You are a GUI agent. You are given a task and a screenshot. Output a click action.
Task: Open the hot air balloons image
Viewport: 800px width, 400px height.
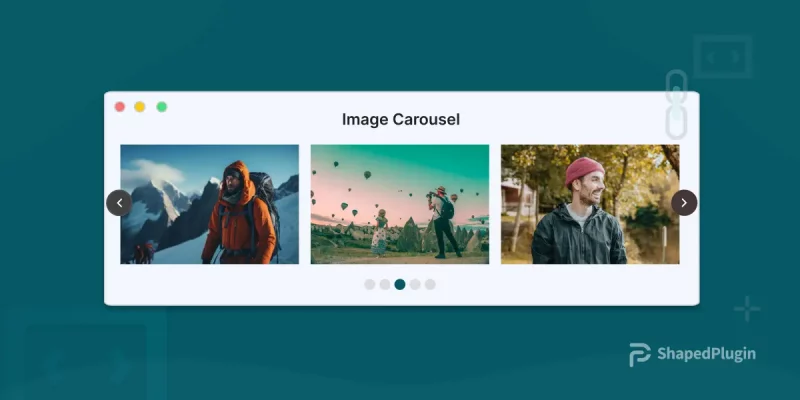click(400, 204)
